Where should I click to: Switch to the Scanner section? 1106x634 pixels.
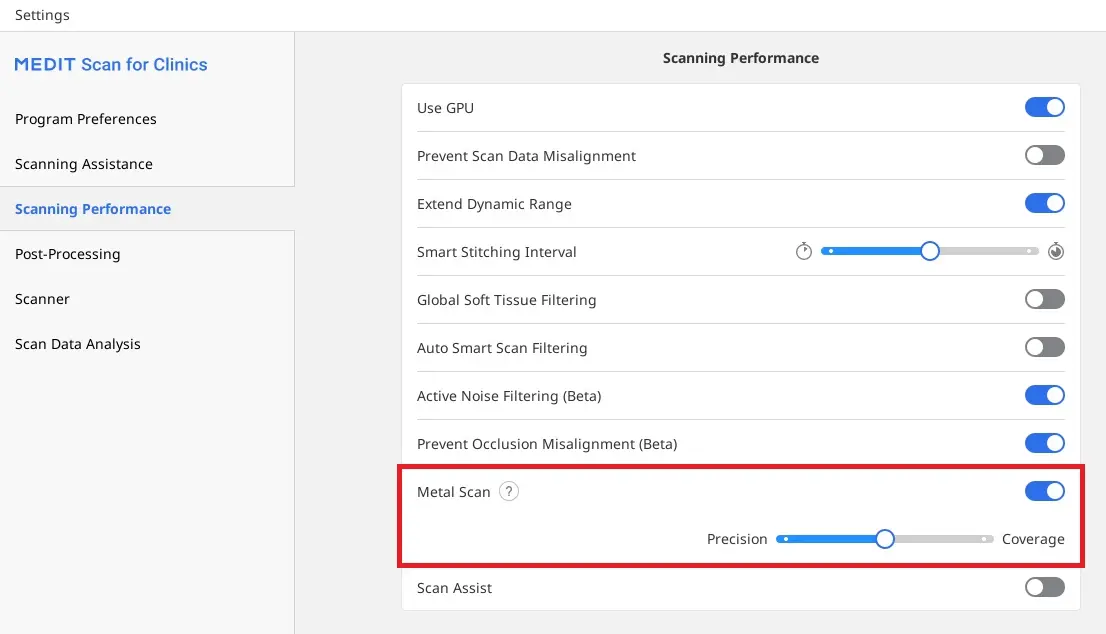[x=42, y=299]
